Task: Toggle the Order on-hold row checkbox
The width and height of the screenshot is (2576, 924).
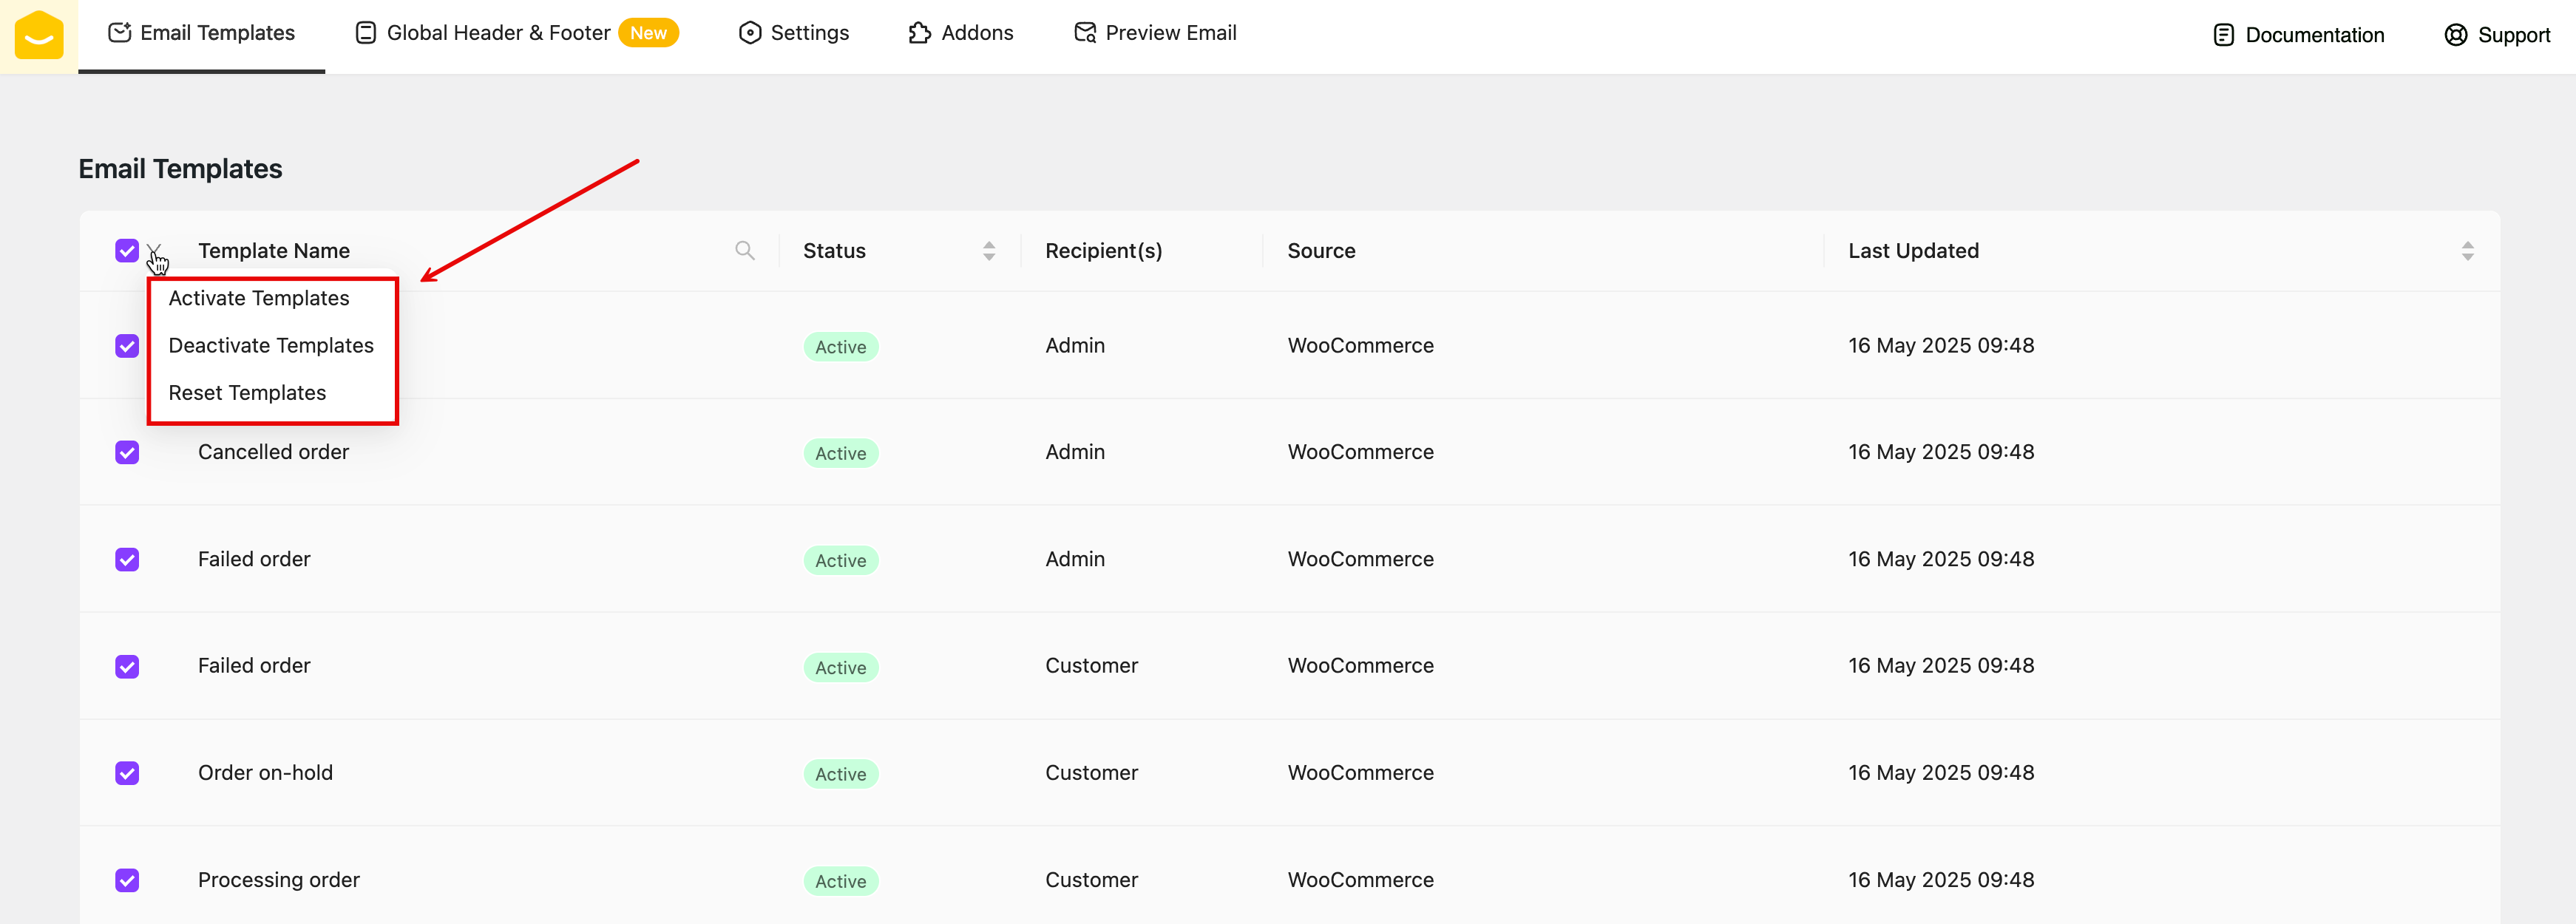Action: (x=127, y=773)
